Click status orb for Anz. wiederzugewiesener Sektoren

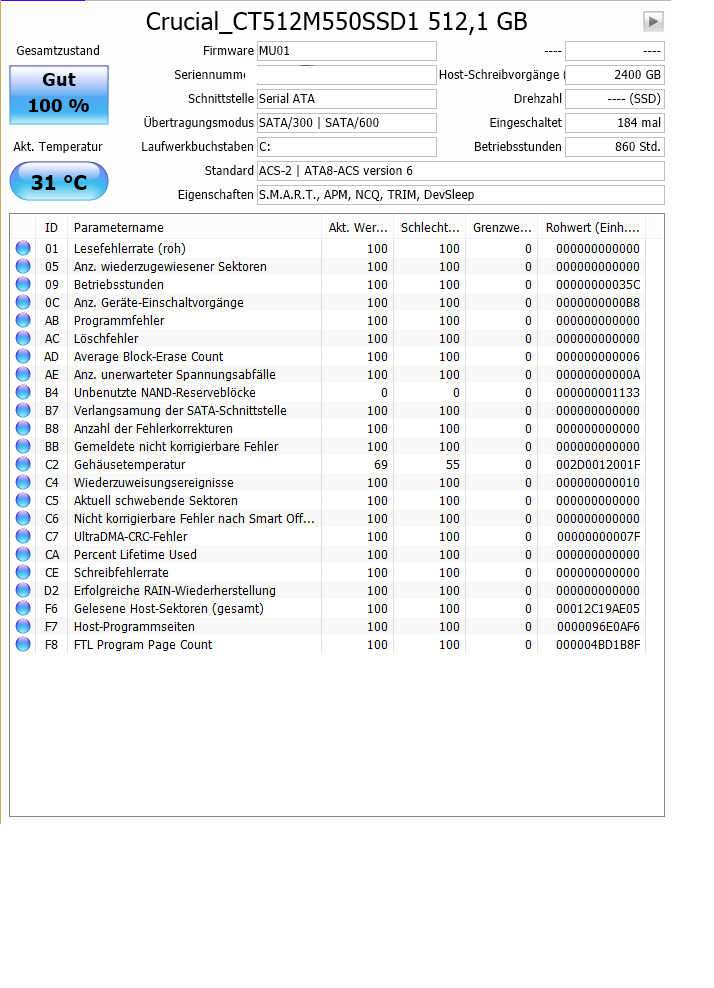23,266
